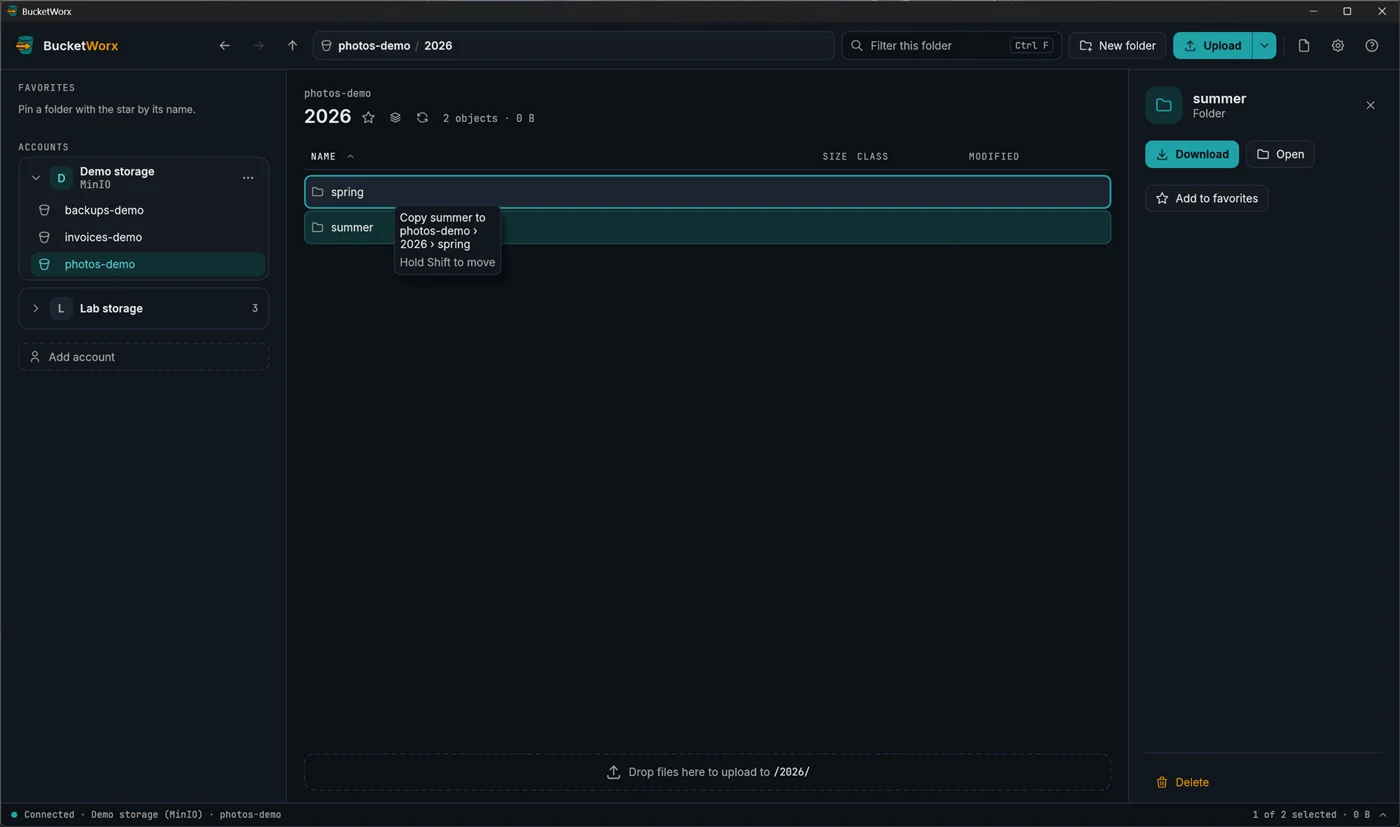Select the summer folder row
Image resolution: width=1400 pixels, height=827 pixels.
coord(707,227)
